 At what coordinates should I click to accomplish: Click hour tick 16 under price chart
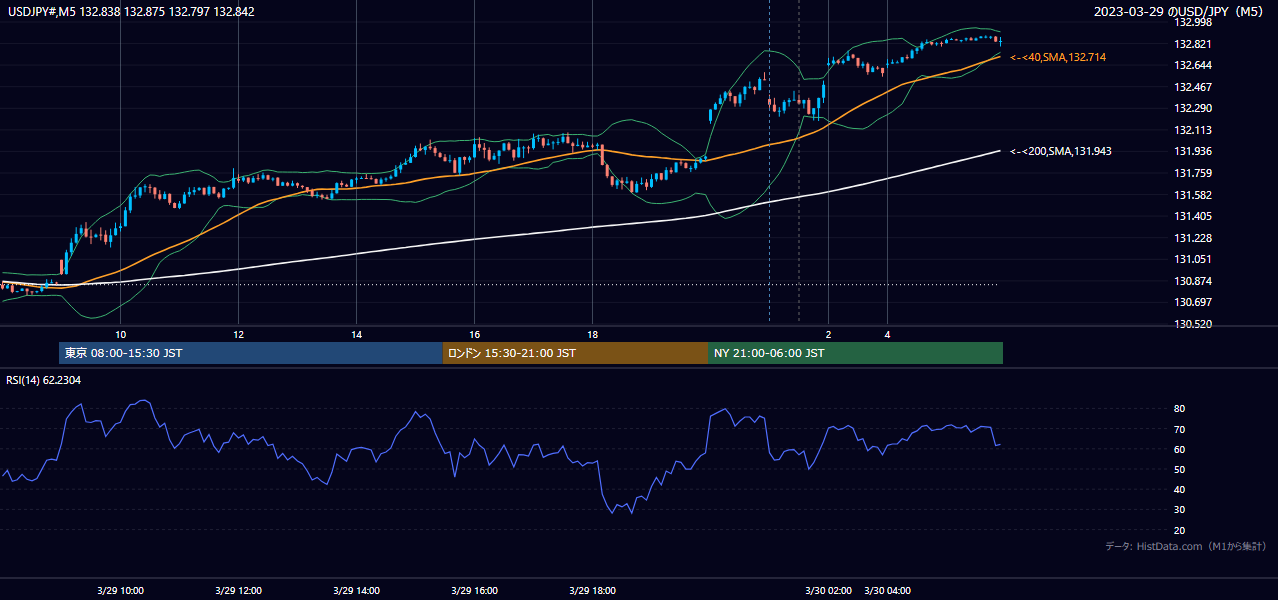click(474, 334)
